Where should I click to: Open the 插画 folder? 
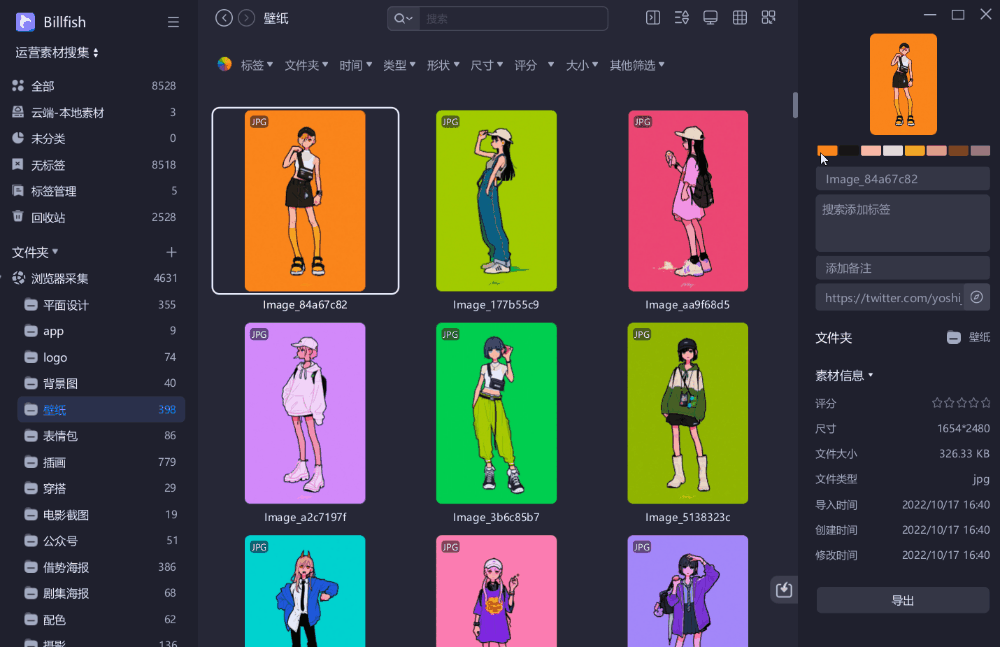[101, 462]
